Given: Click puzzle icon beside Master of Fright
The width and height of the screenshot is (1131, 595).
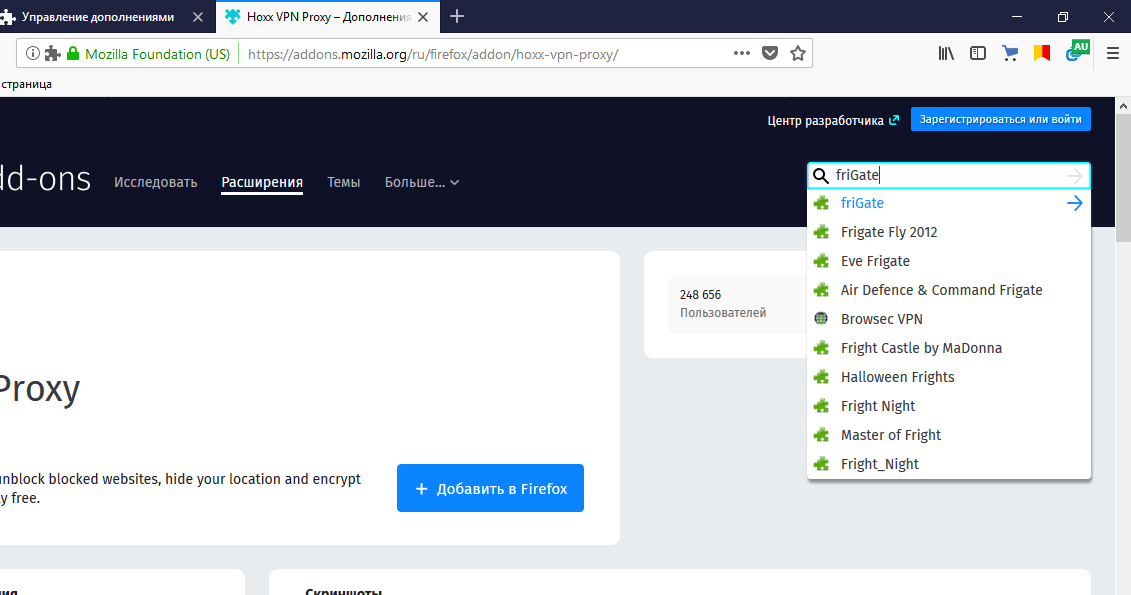Looking at the screenshot, I should 821,435.
